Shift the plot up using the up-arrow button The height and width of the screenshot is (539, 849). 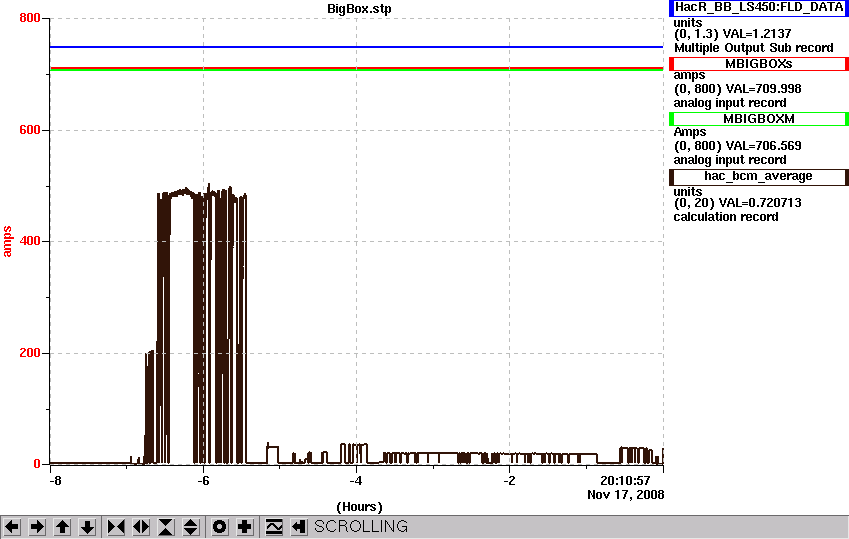62,527
